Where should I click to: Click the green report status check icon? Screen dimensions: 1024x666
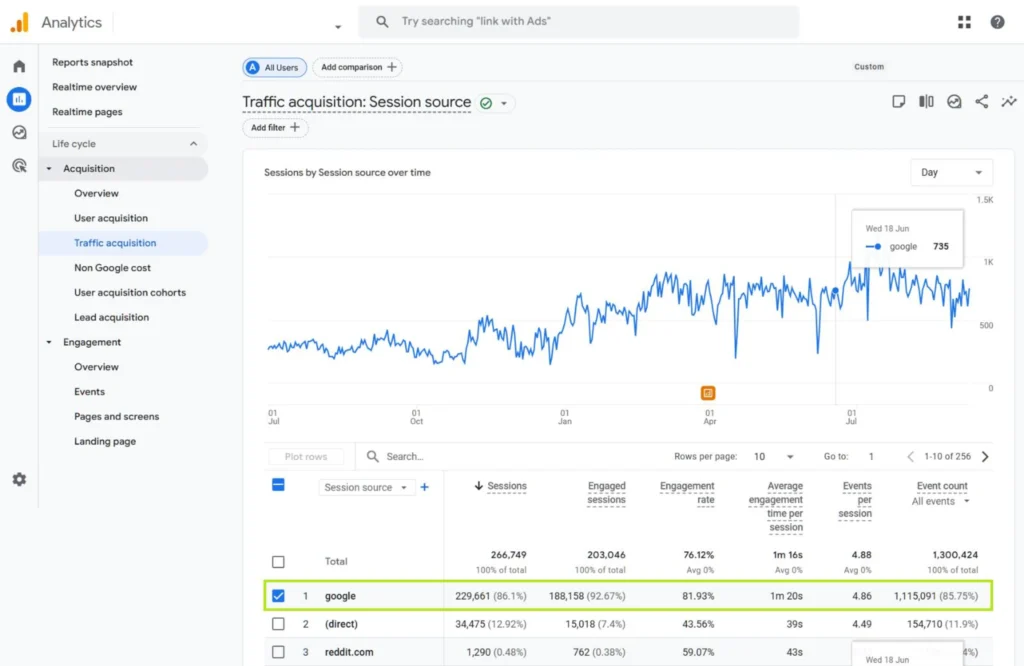(486, 103)
